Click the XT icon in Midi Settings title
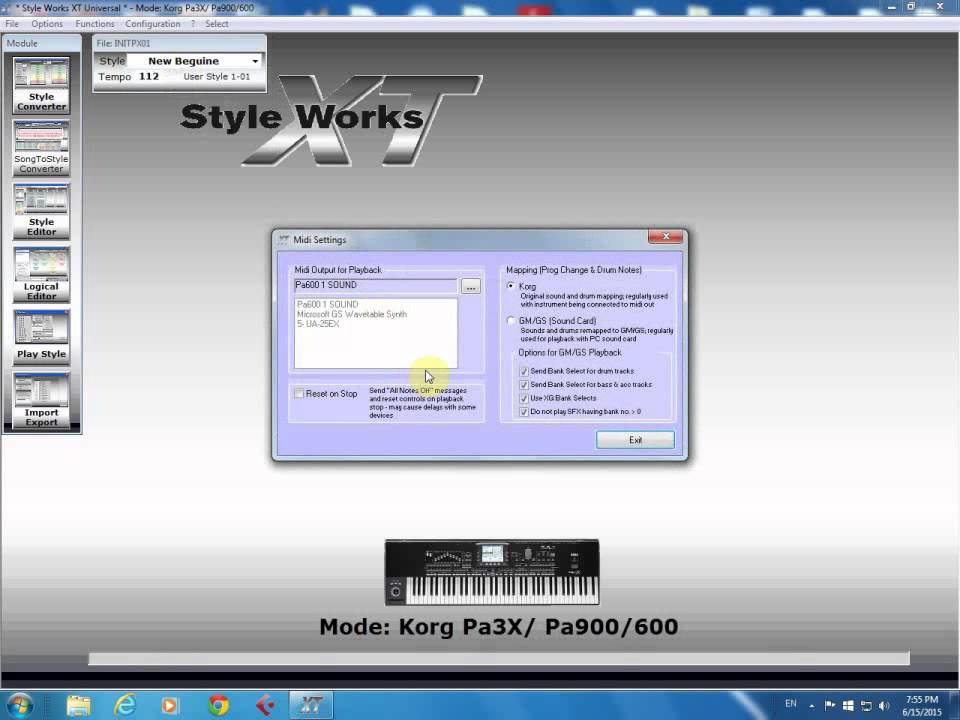The height and width of the screenshot is (720, 960). pyautogui.click(x=283, y=239)
